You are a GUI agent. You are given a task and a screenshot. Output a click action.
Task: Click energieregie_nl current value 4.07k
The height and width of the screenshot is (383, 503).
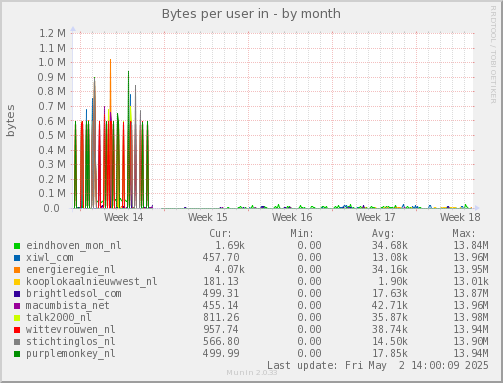click(x=230, y=270)
